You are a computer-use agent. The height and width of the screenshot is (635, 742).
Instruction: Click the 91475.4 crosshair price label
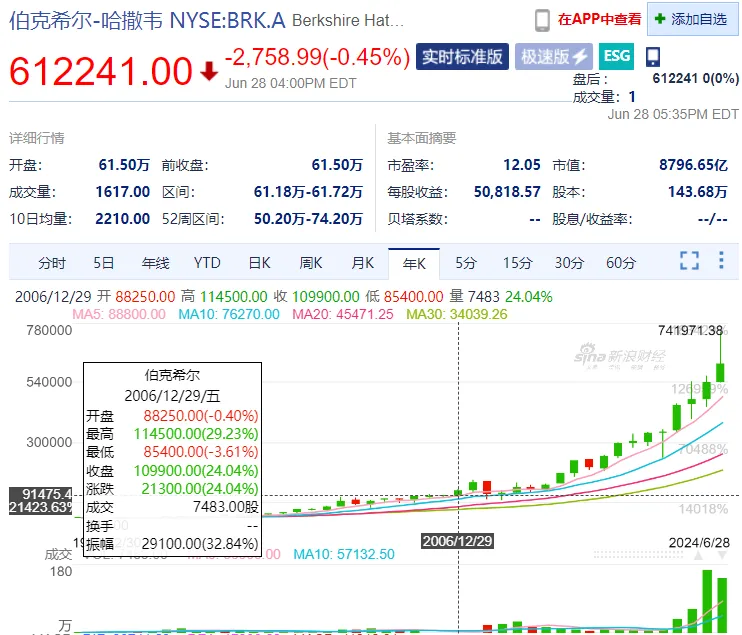pos(41,494)
